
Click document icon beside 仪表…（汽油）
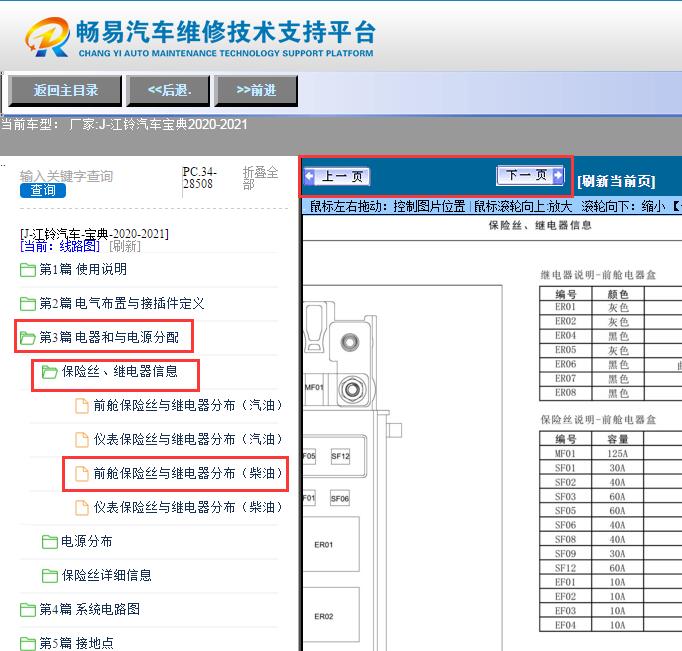click(82, 440)
